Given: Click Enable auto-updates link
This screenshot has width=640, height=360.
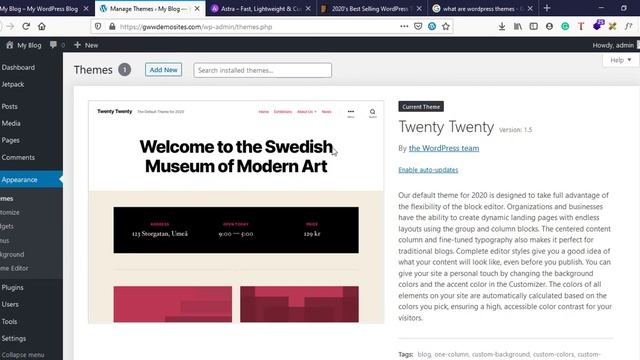Looking at the screenshot, I should [428, 170].
